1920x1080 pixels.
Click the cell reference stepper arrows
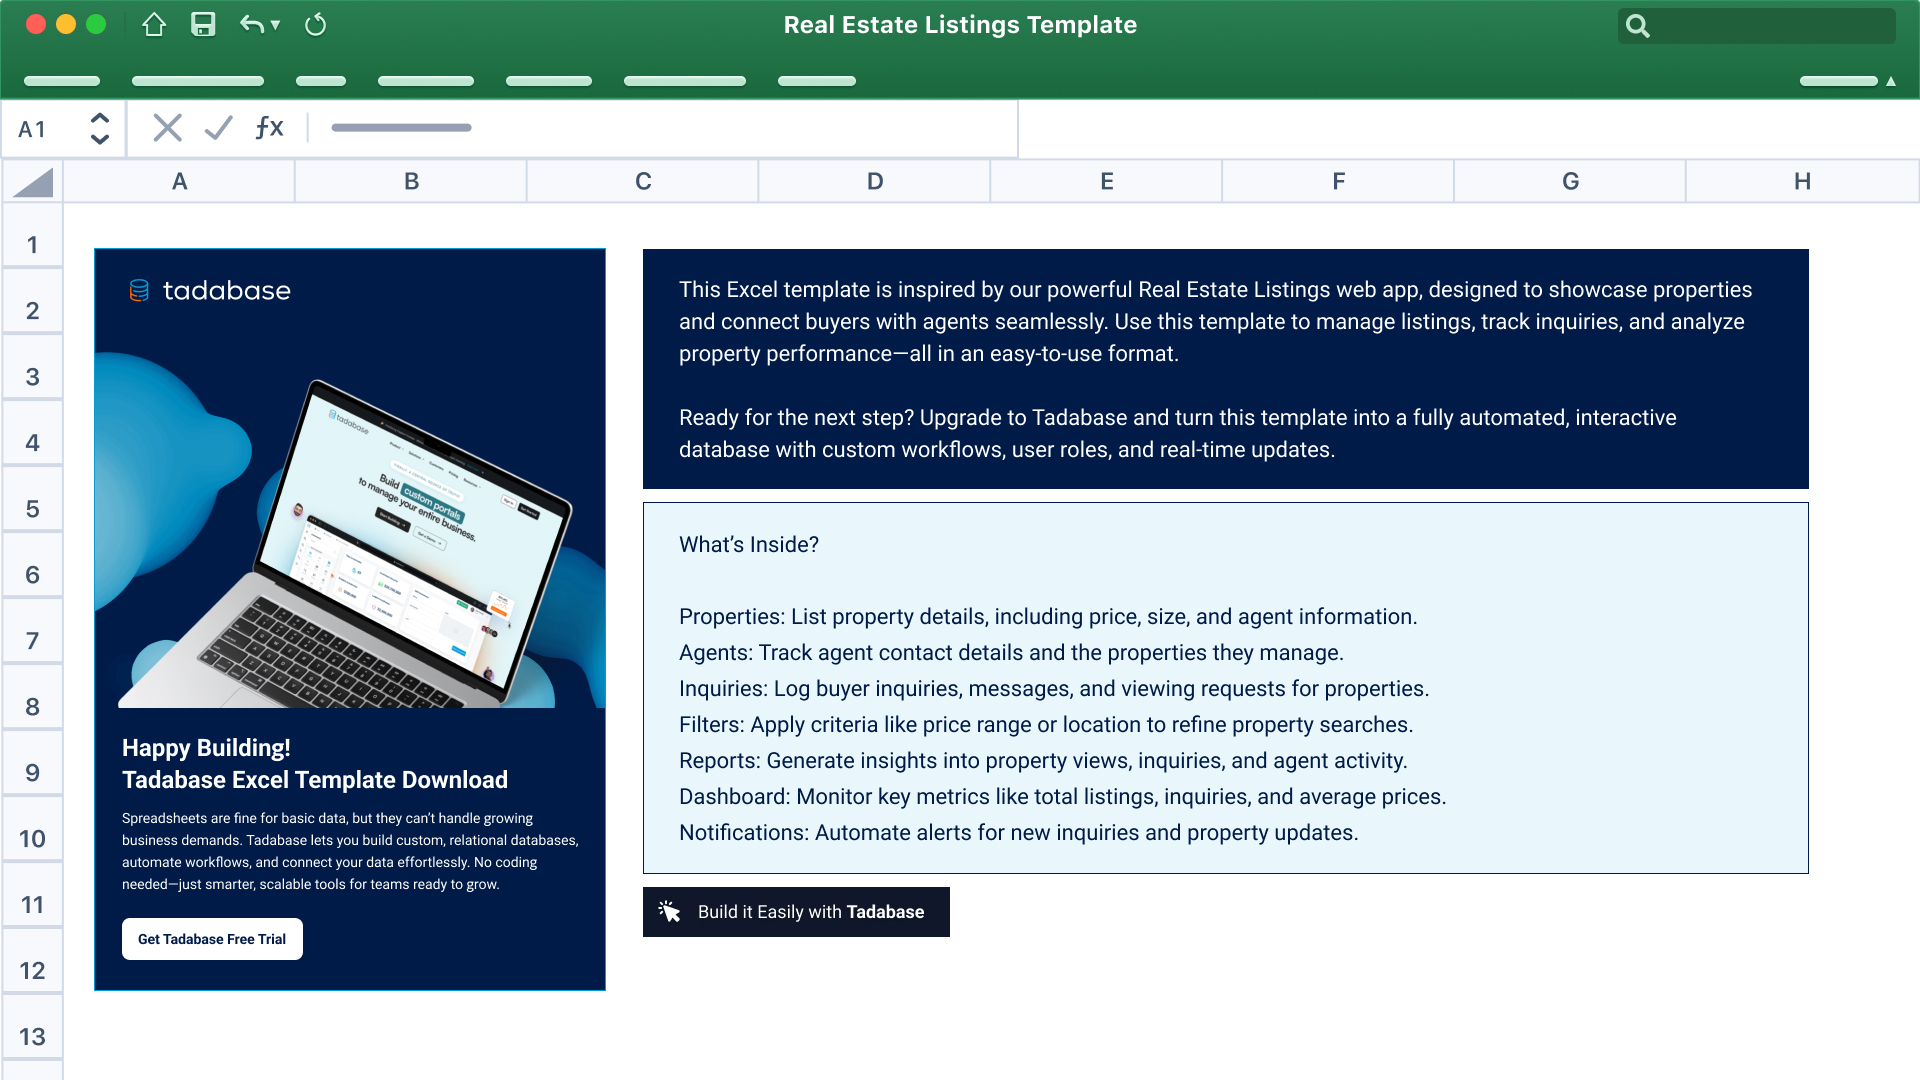point(100,128)
